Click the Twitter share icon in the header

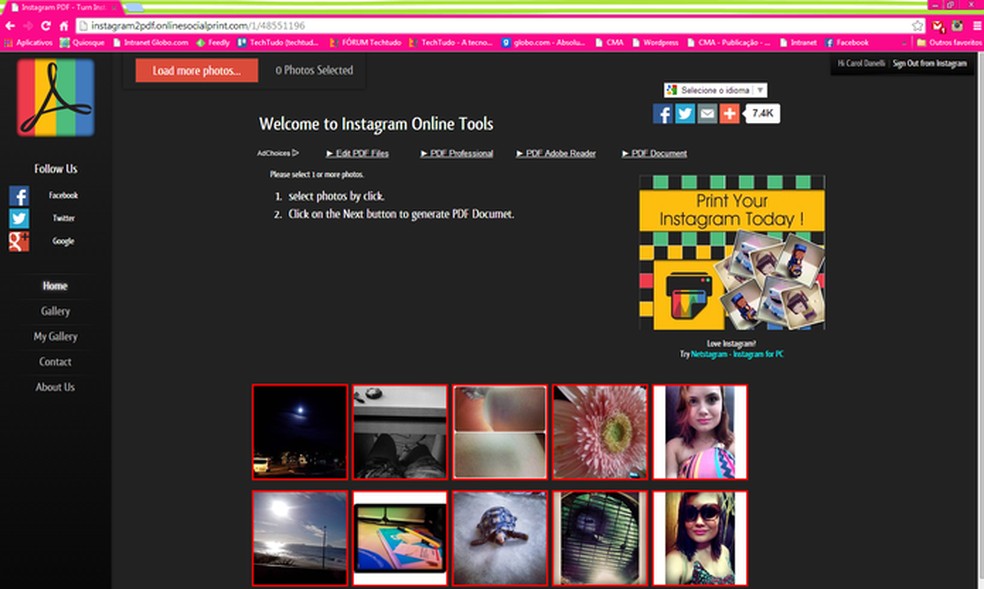point(684,113)
